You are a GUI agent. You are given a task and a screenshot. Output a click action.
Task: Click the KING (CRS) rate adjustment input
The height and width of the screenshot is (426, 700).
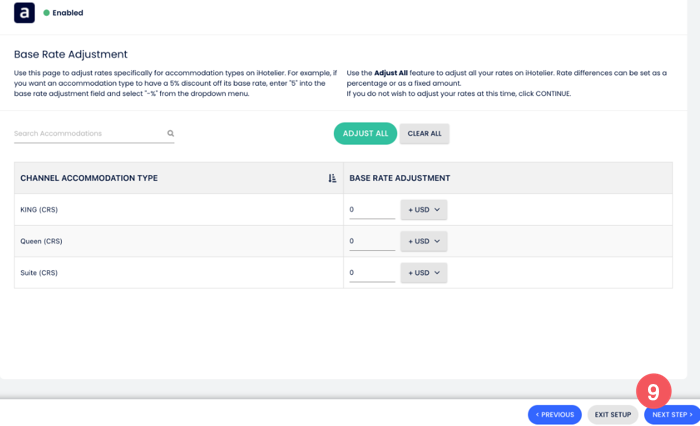(371, 210)
